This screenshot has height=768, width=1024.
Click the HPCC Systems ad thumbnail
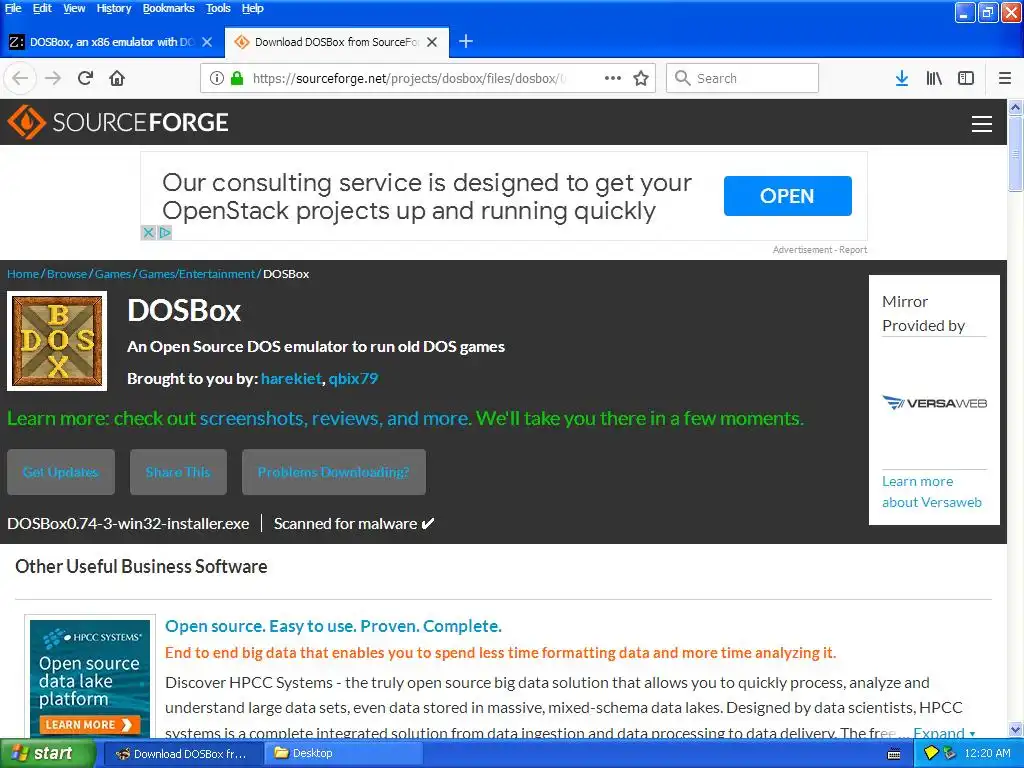point(90,677)
